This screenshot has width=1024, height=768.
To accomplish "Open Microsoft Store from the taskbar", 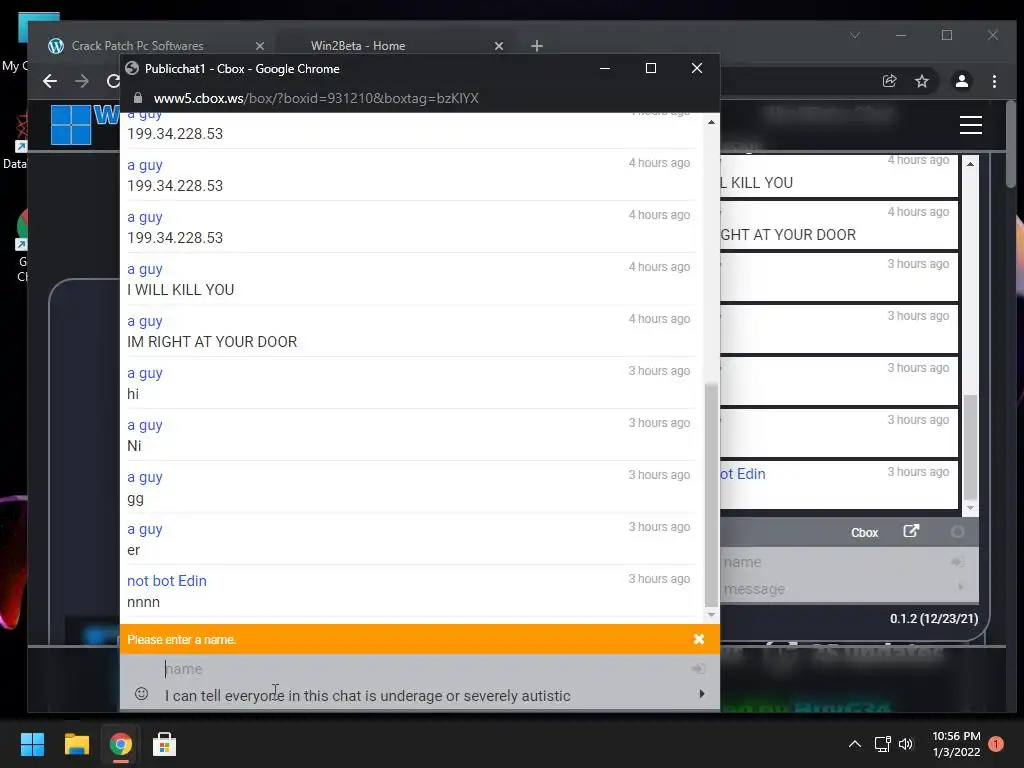I will (x=164, y=744).
